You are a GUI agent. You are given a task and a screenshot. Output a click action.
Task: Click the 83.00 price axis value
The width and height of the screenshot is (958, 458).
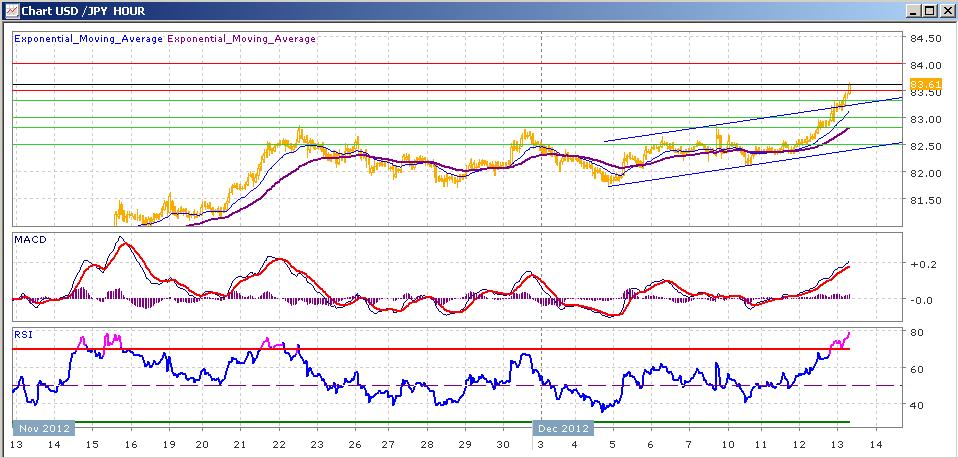[x=925, y=118]
